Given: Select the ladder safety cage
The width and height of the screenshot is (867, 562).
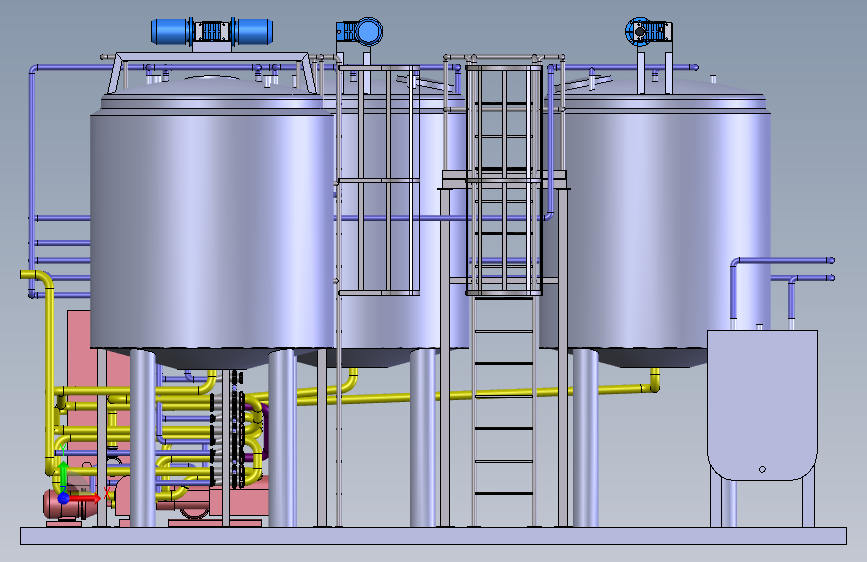Looking at the screenshot, I should point(504,180).
